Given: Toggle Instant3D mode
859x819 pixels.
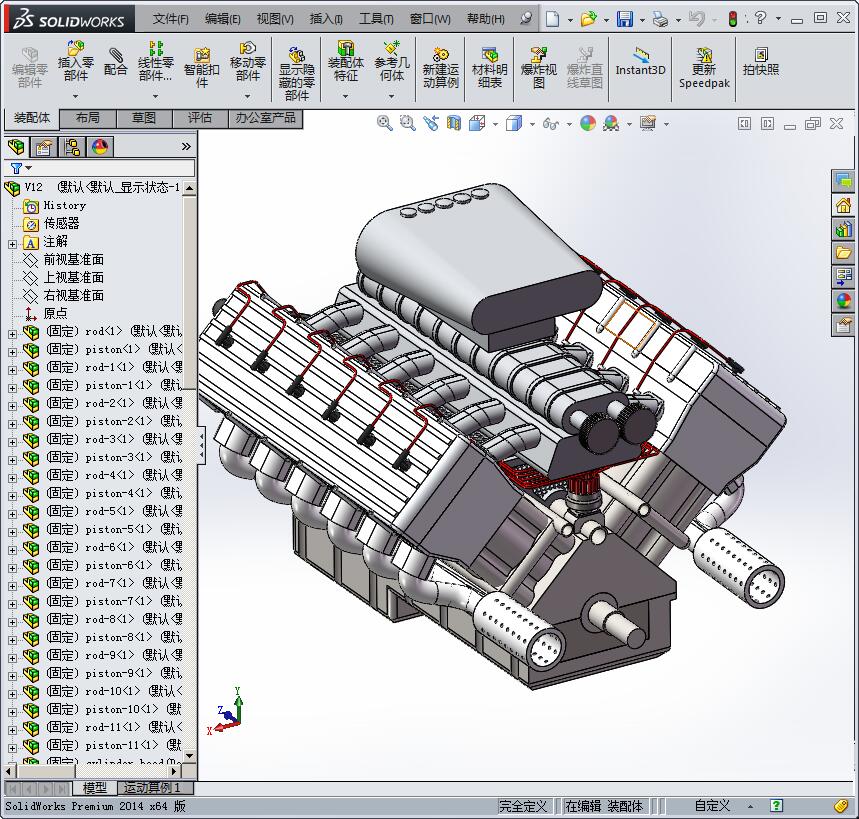Looking at the screenshot, I should (x=640, y=62).
